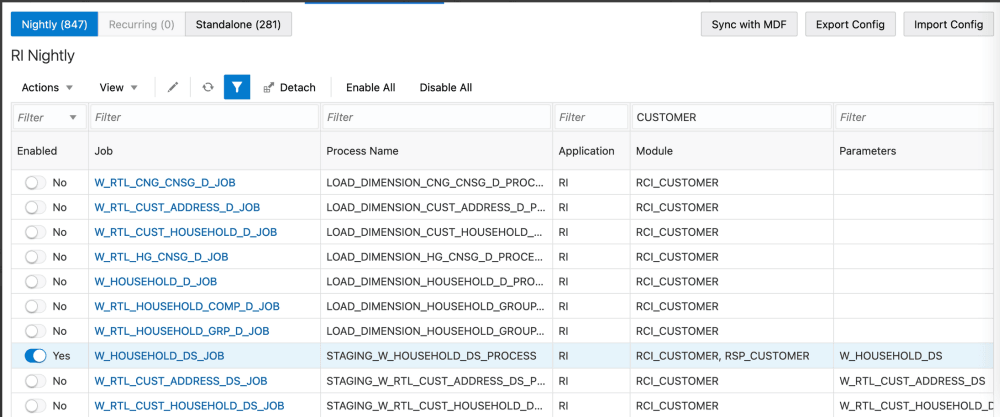Open the W_HOUSEHOLD_DS_JOB link
The width and height of the screenshot is (1000, 417).
coord(159,356)
